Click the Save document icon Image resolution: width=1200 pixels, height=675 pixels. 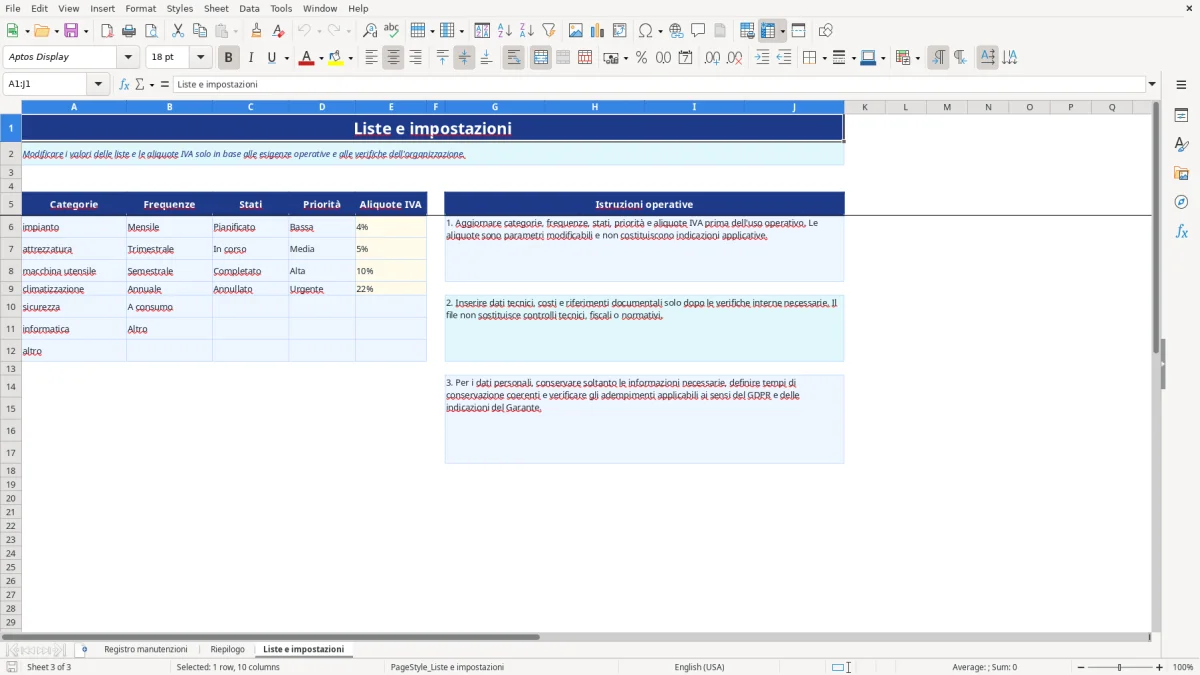click(70, 31)
